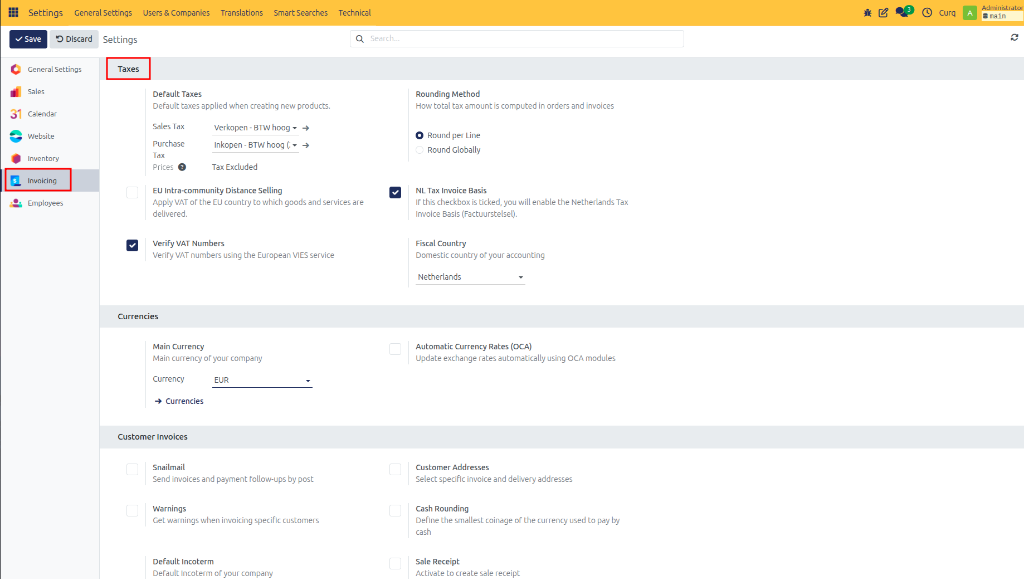Click the refresh icon at top right
The image size is (1024, 579).
pos(1014,38)
